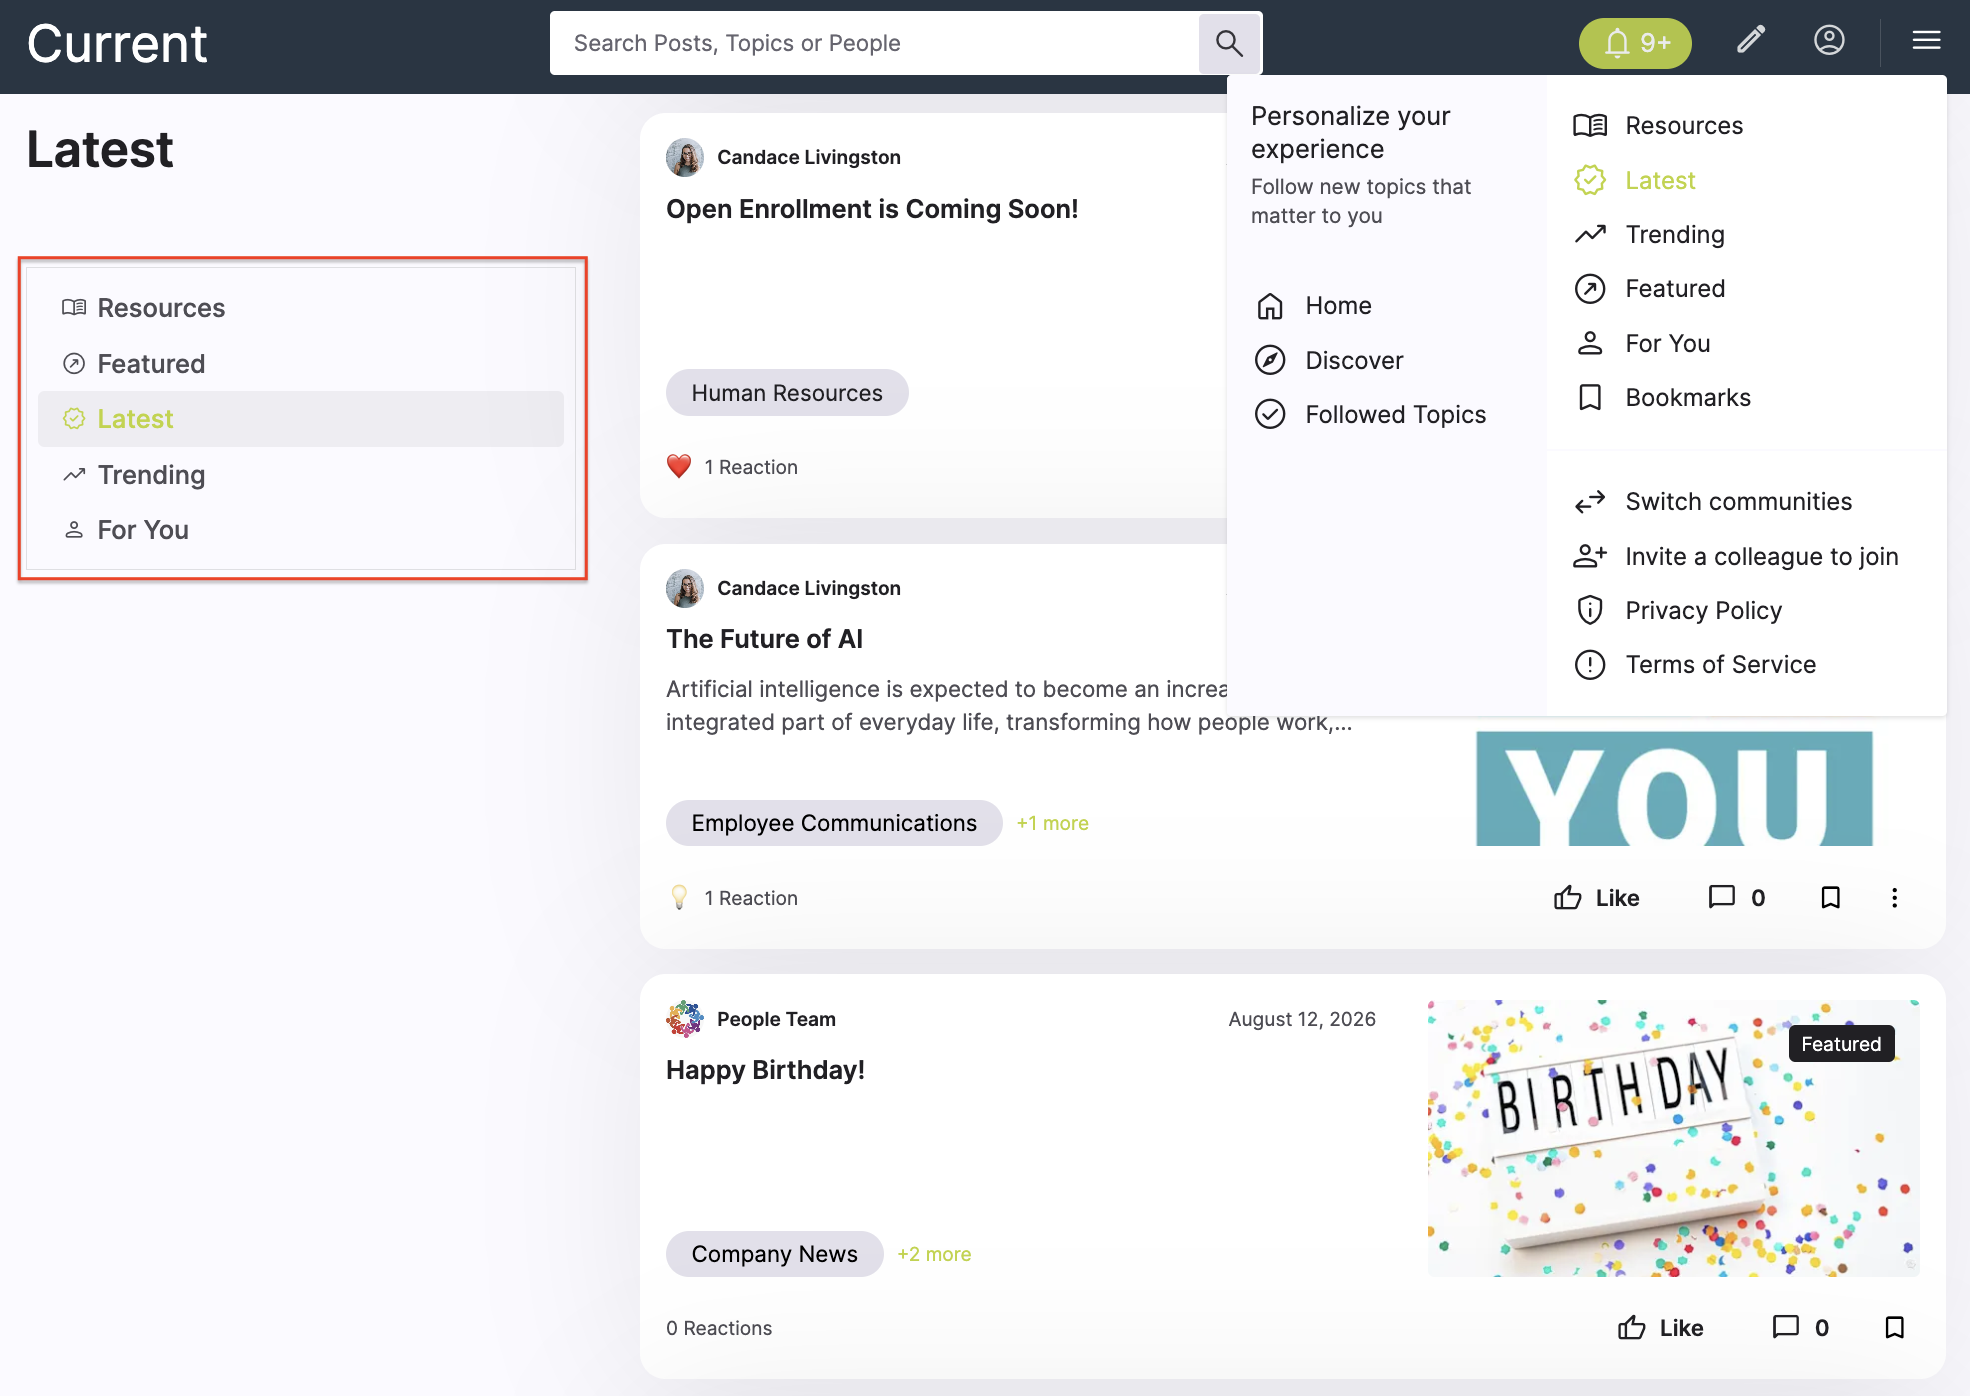Open the notifications bell showing 9+
Screen dimensions: 1970x1396
click(1635, 43)
